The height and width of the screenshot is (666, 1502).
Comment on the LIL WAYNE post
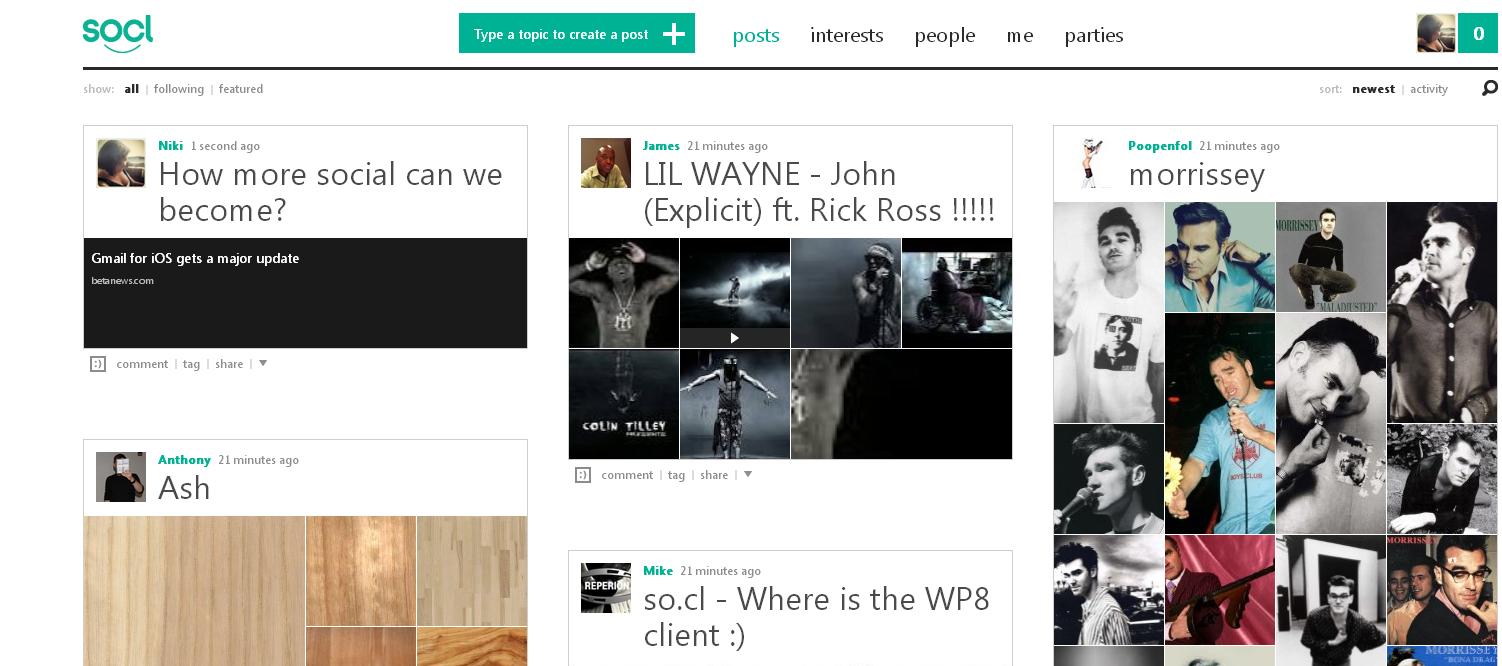[627, 475]
